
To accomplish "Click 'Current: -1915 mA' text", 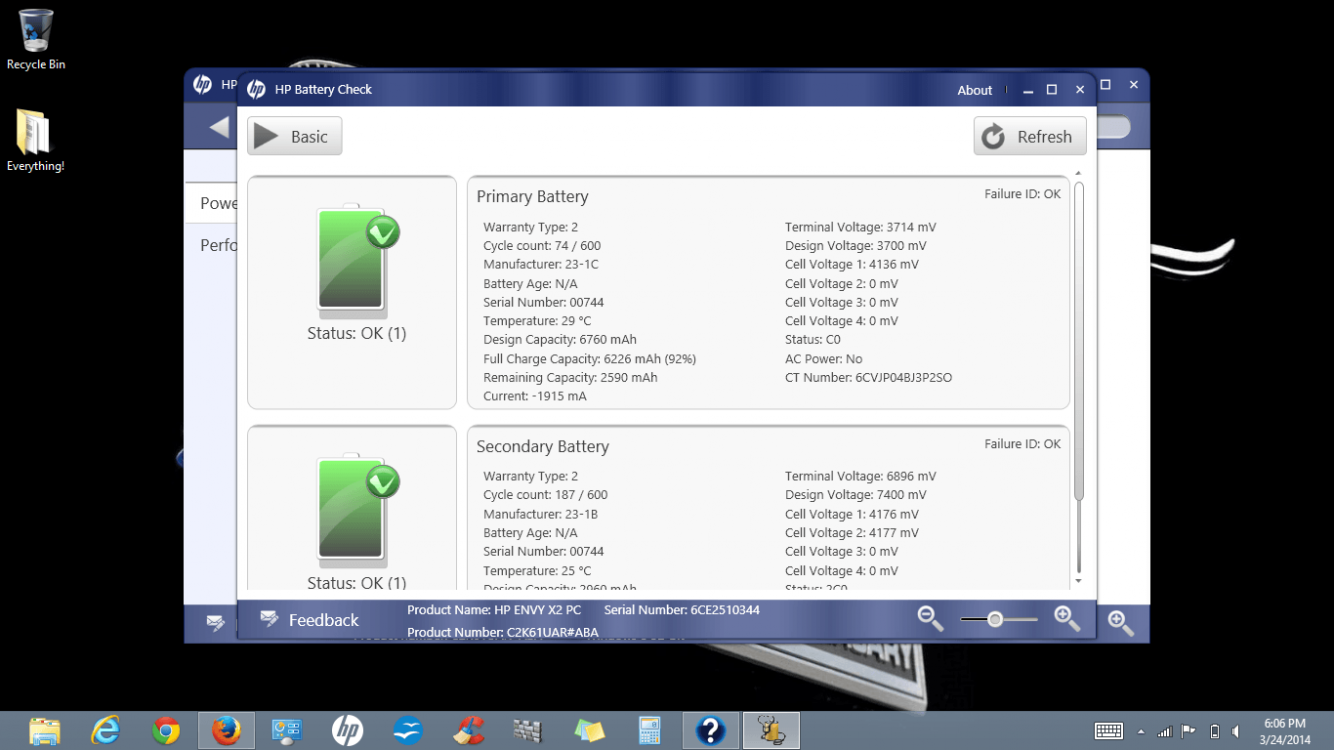I will coord(535,397).
